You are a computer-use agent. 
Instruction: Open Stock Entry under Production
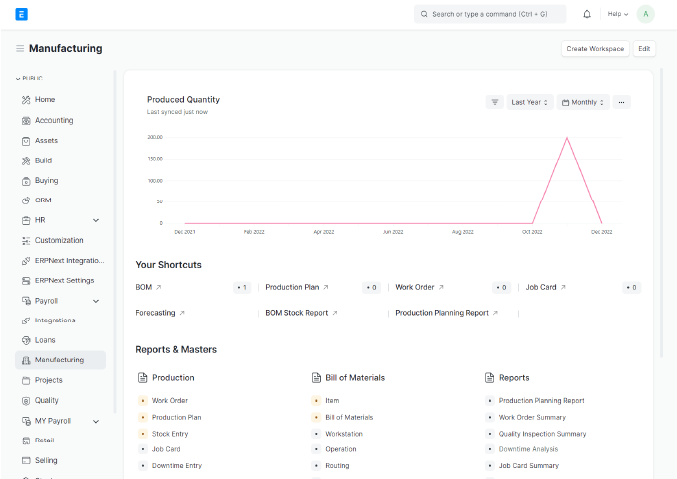tap(170, 434)
